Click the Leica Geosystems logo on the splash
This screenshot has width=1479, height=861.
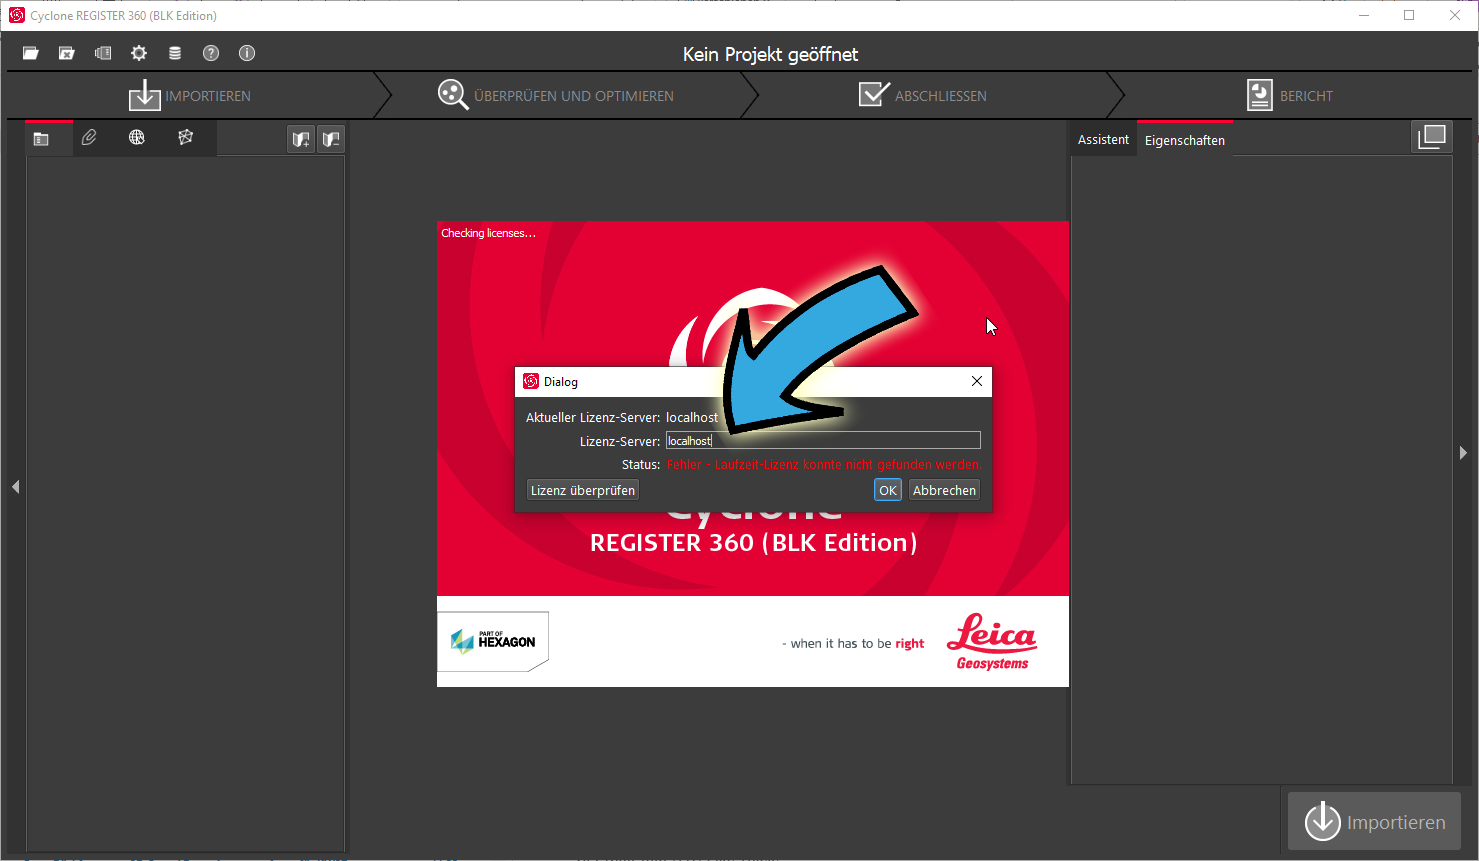pyautogui.click(x=992, y=642)
